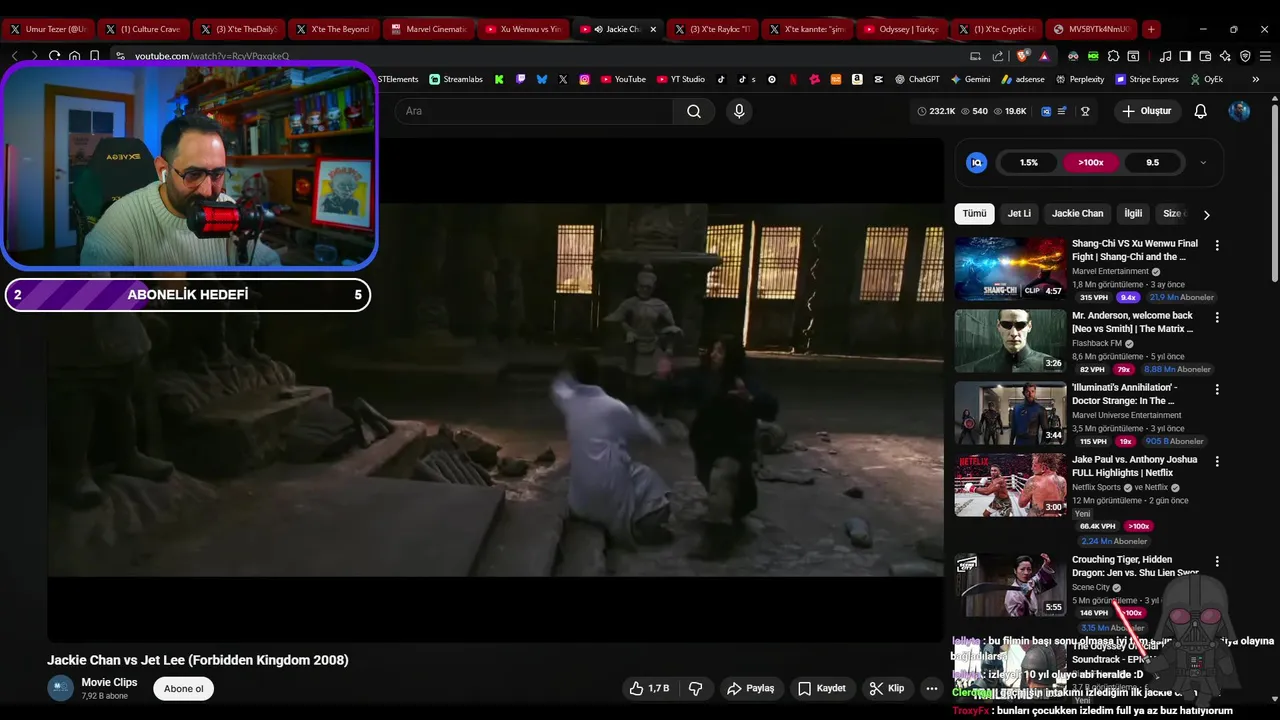Open options menu for Illuminati's Annihilation video
This screenshot has height=720, width=1280.
(1217, 389)
